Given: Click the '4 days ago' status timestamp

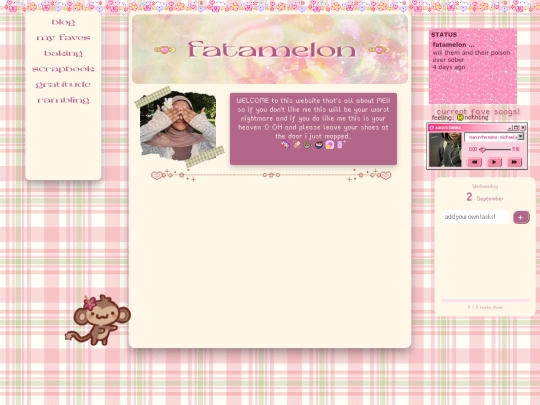Looking at the screenshot, I should point(449,67).
